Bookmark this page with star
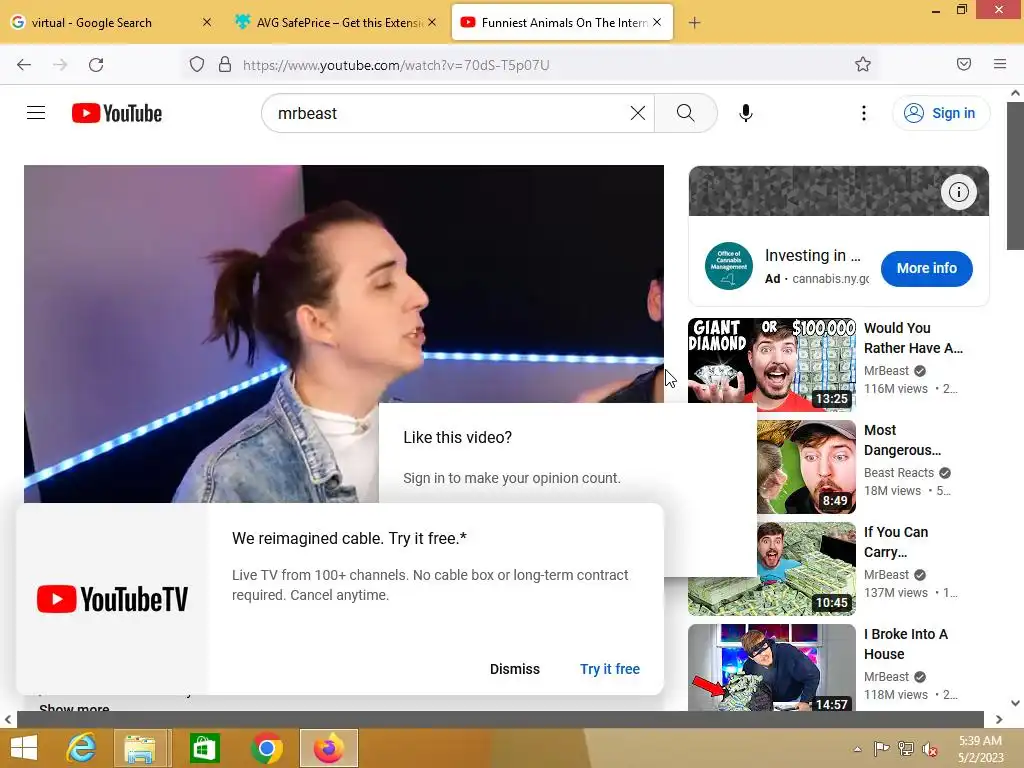The height and width of the screenshot is (768, 1024). pyautogui.click(x=863, y=64)
